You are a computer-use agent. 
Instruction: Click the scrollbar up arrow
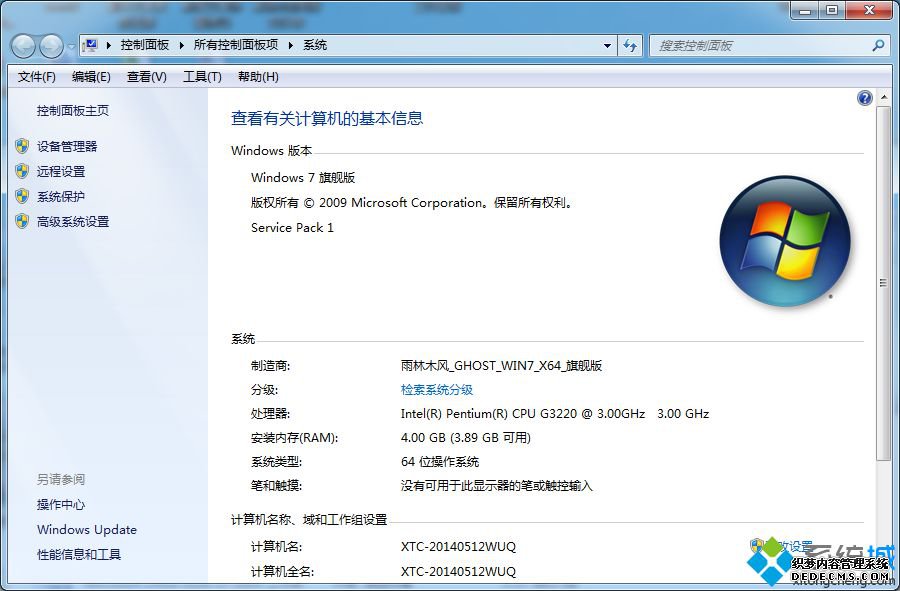pos(883,98)
